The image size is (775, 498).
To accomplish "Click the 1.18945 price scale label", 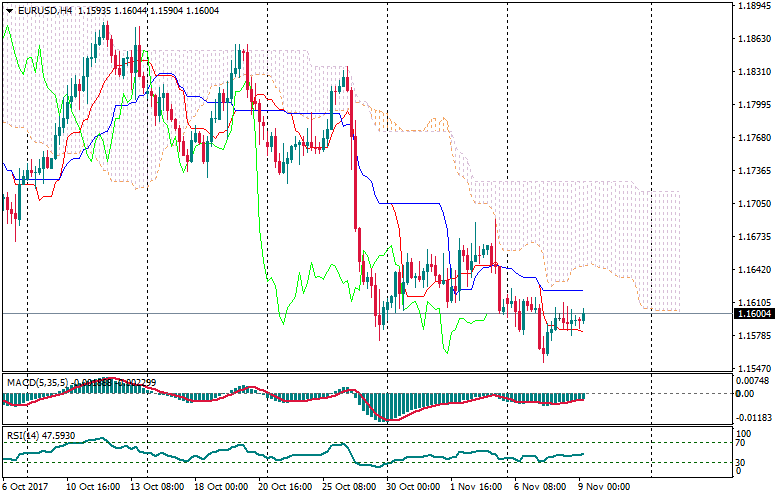I will pyautogui.click(x=753, y=6).
